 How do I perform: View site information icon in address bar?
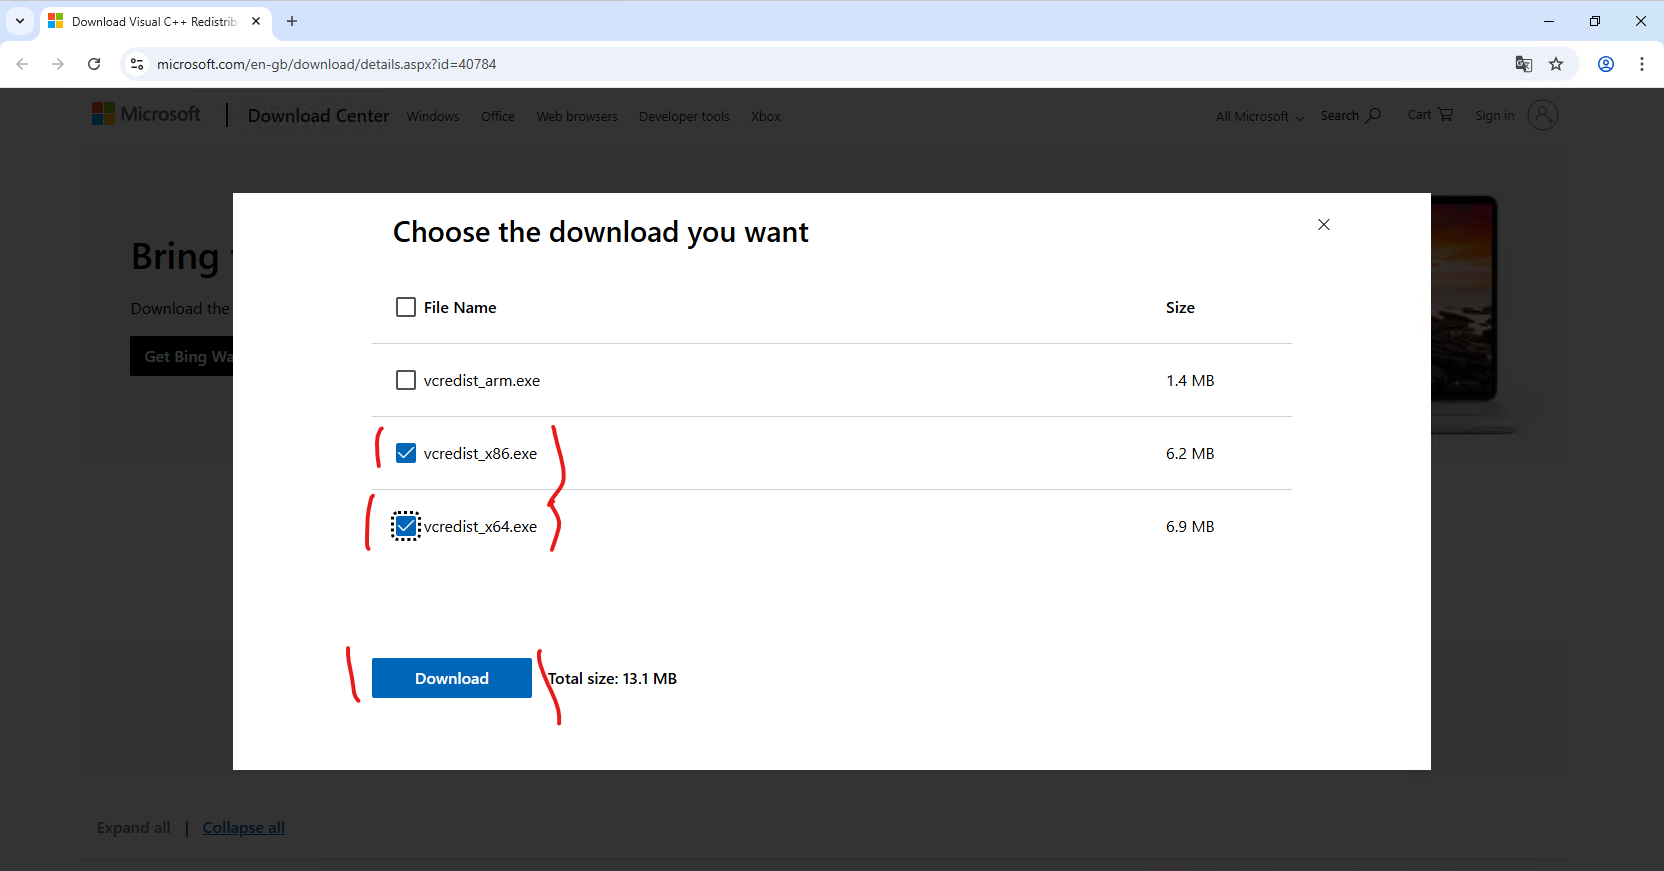pyautogui.click(x=137, y=64)
